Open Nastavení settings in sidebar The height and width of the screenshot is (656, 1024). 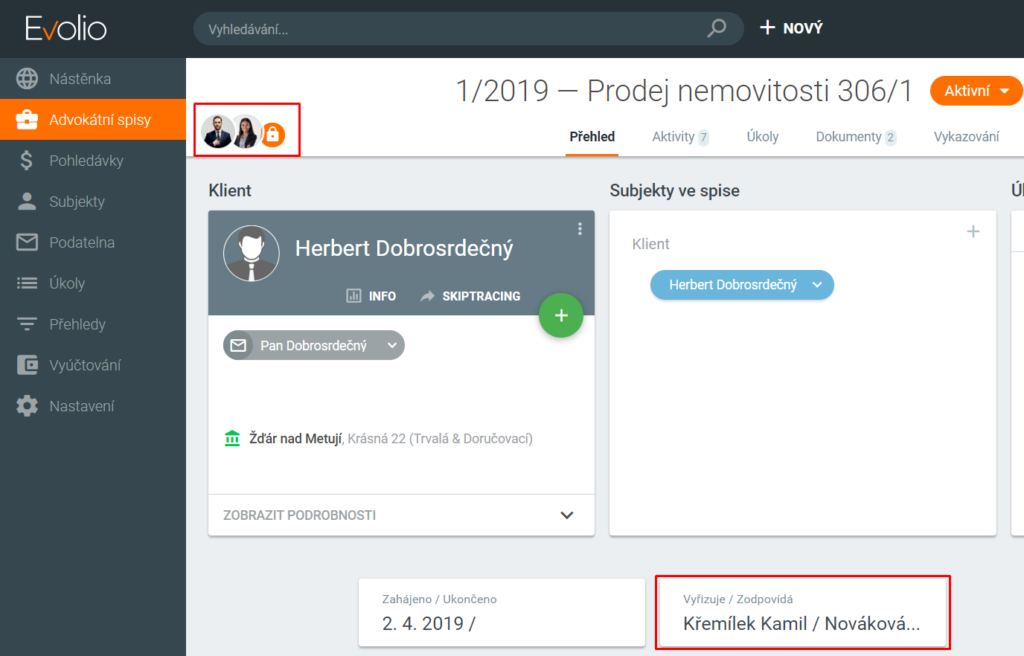pos(82,406)
